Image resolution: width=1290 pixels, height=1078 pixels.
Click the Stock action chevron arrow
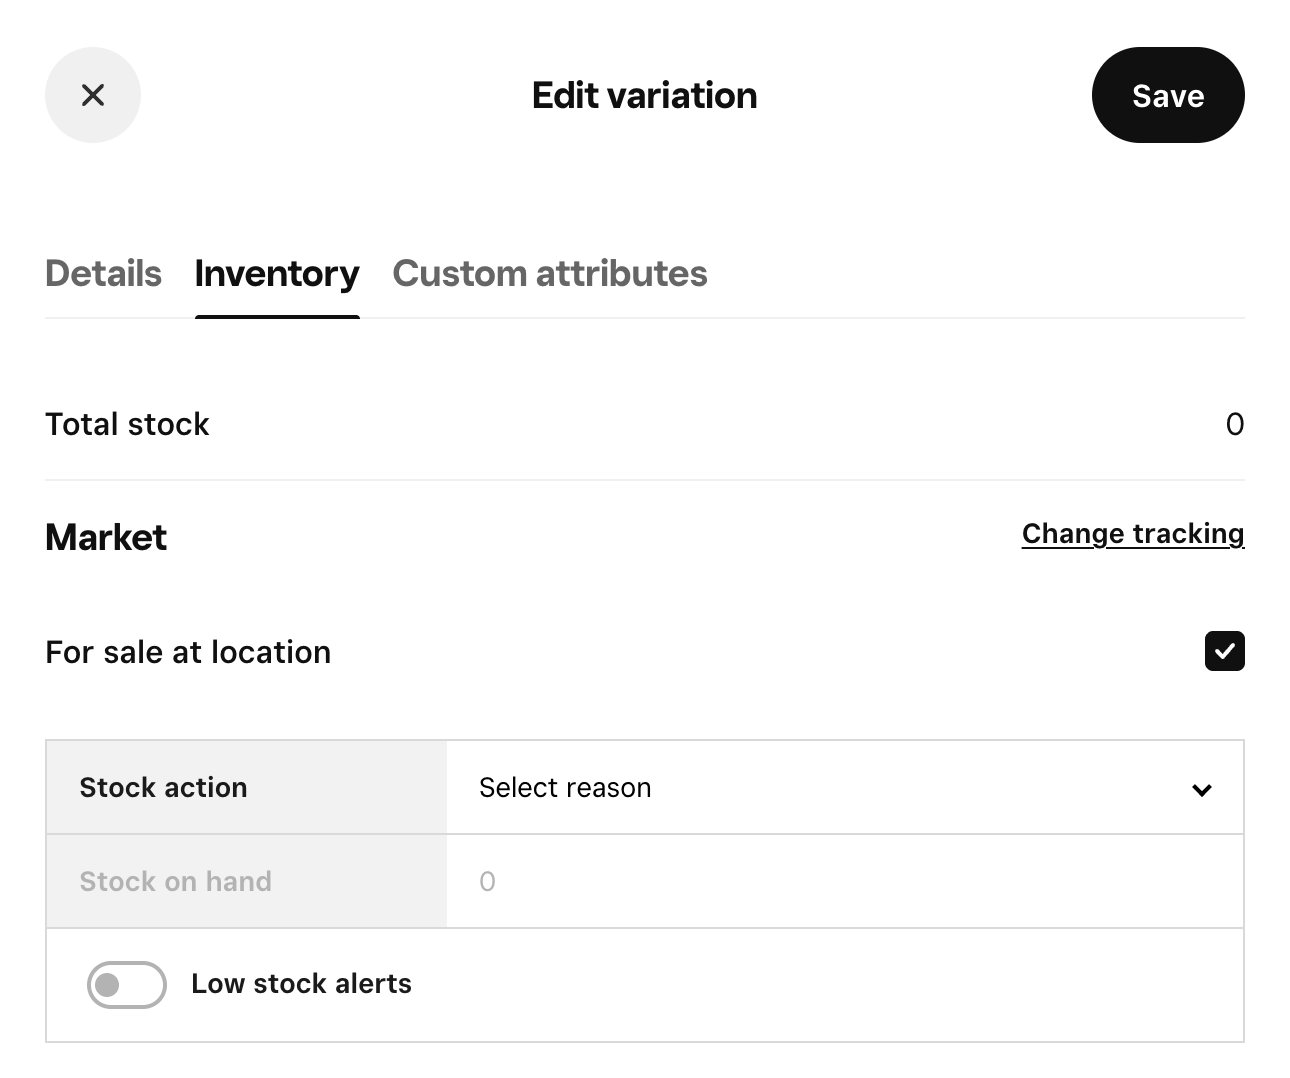pos(1201,790)
